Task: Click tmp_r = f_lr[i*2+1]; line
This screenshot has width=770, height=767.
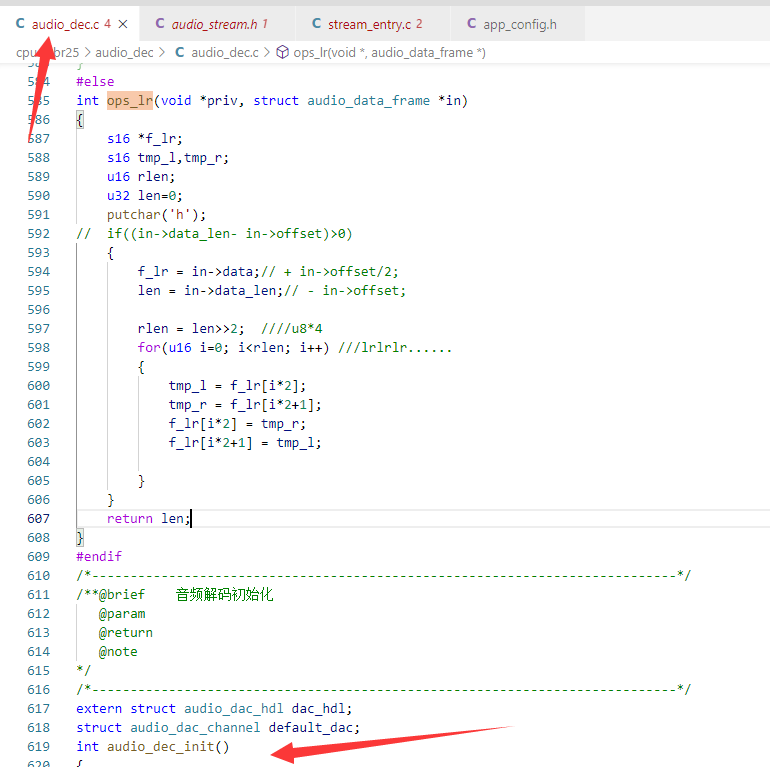Action: pos(245,405)
